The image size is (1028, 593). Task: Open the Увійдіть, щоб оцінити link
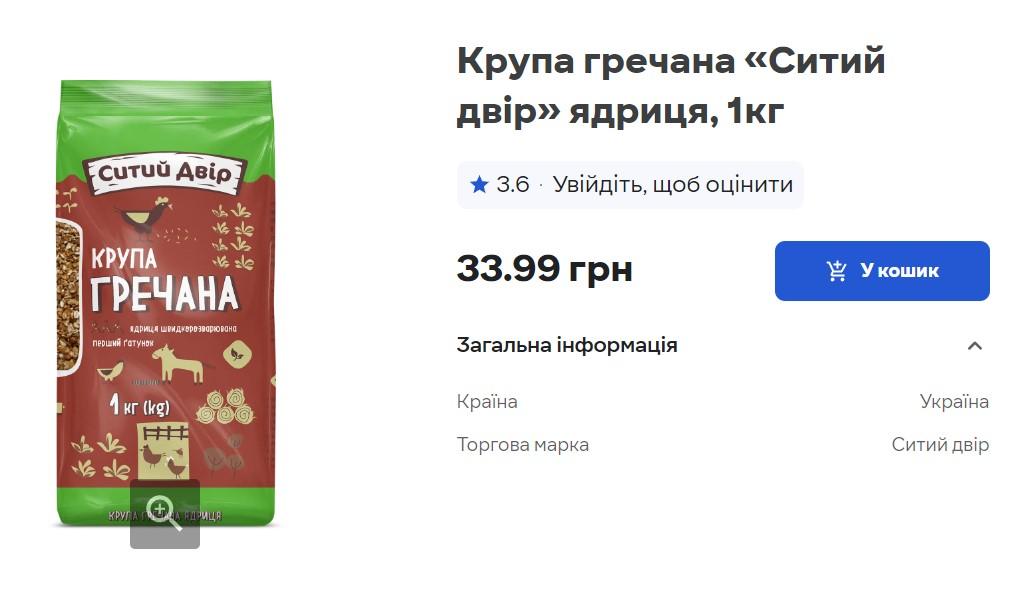point(673,185)
